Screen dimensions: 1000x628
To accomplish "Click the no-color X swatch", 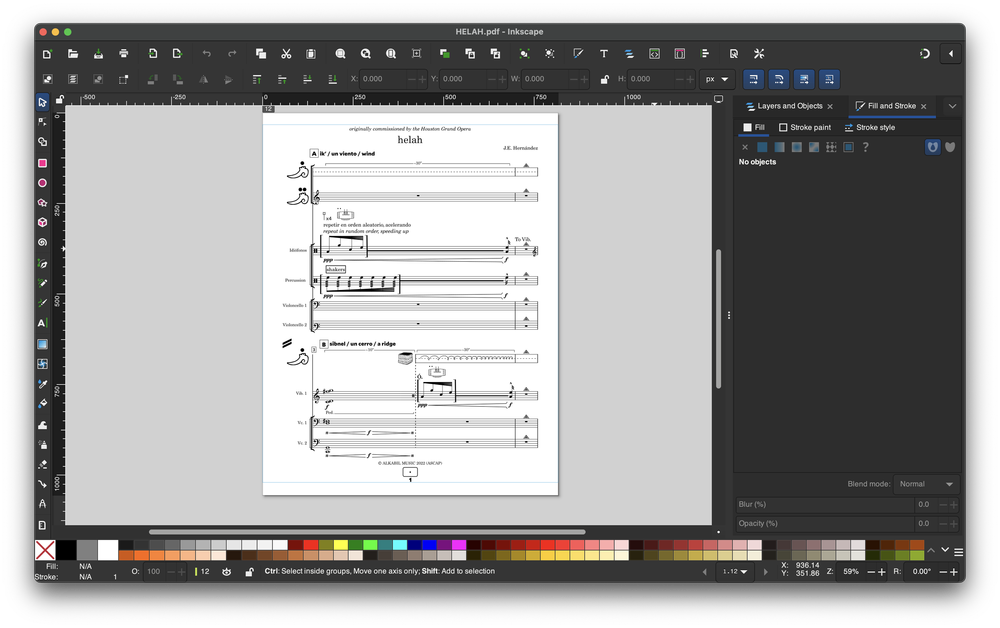I will [45, 550].
